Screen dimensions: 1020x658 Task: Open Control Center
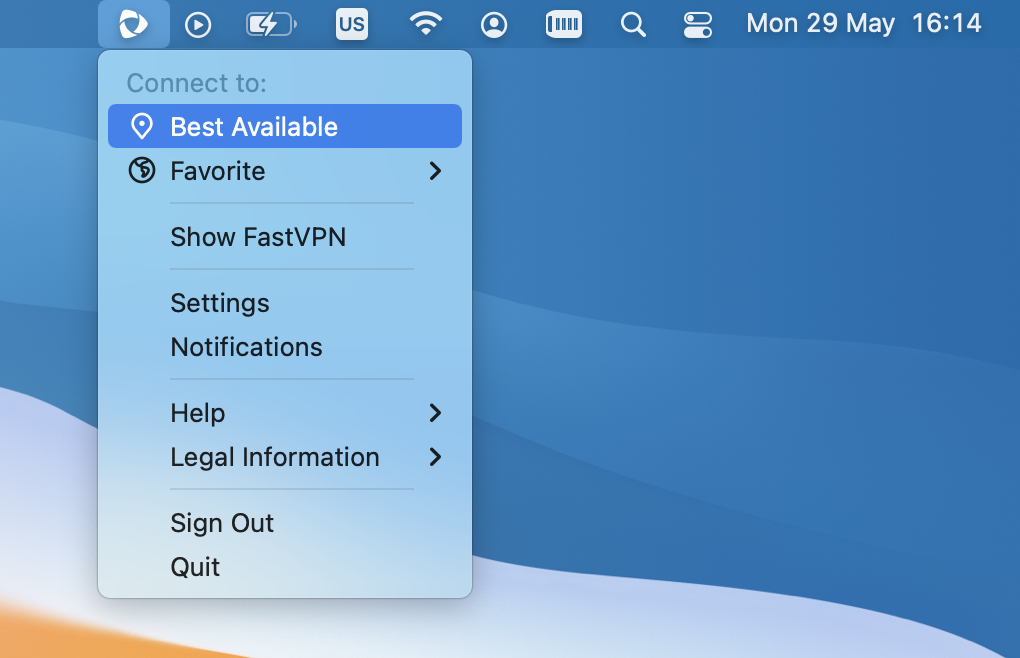pos(697,25)
